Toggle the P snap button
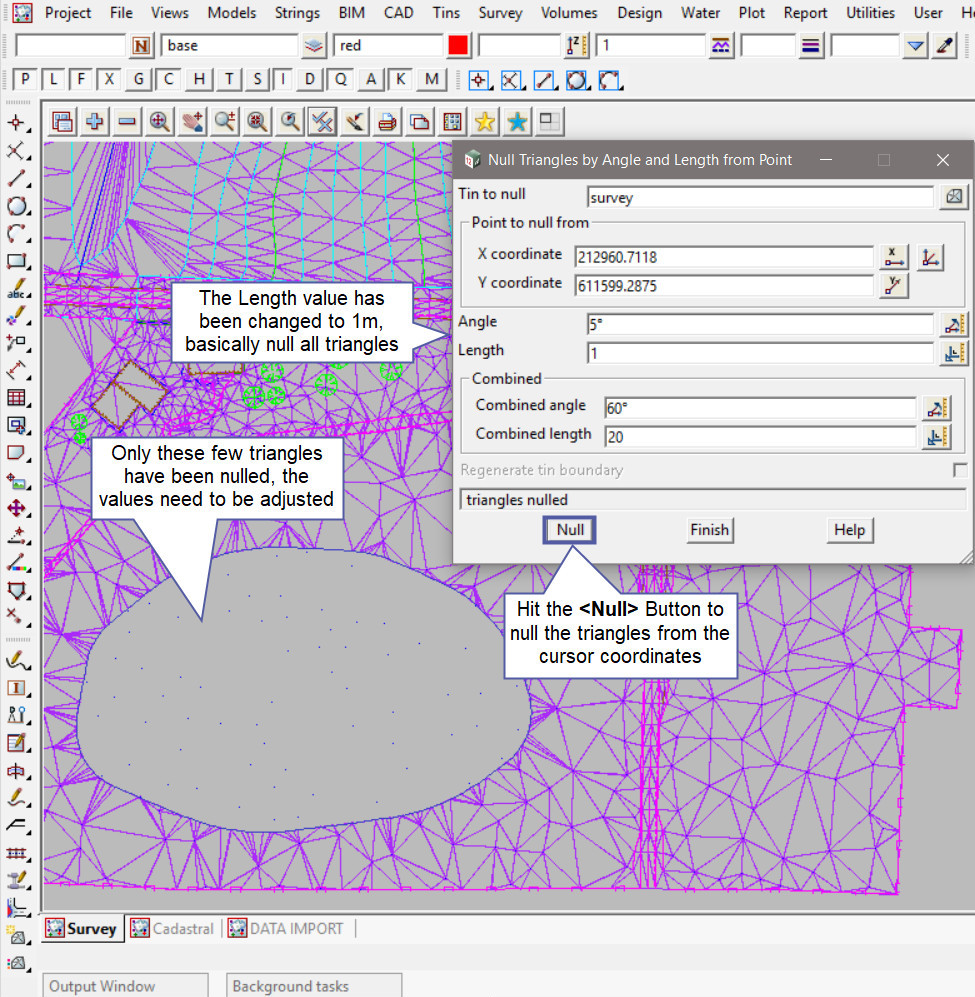 [x=25, y=80]
